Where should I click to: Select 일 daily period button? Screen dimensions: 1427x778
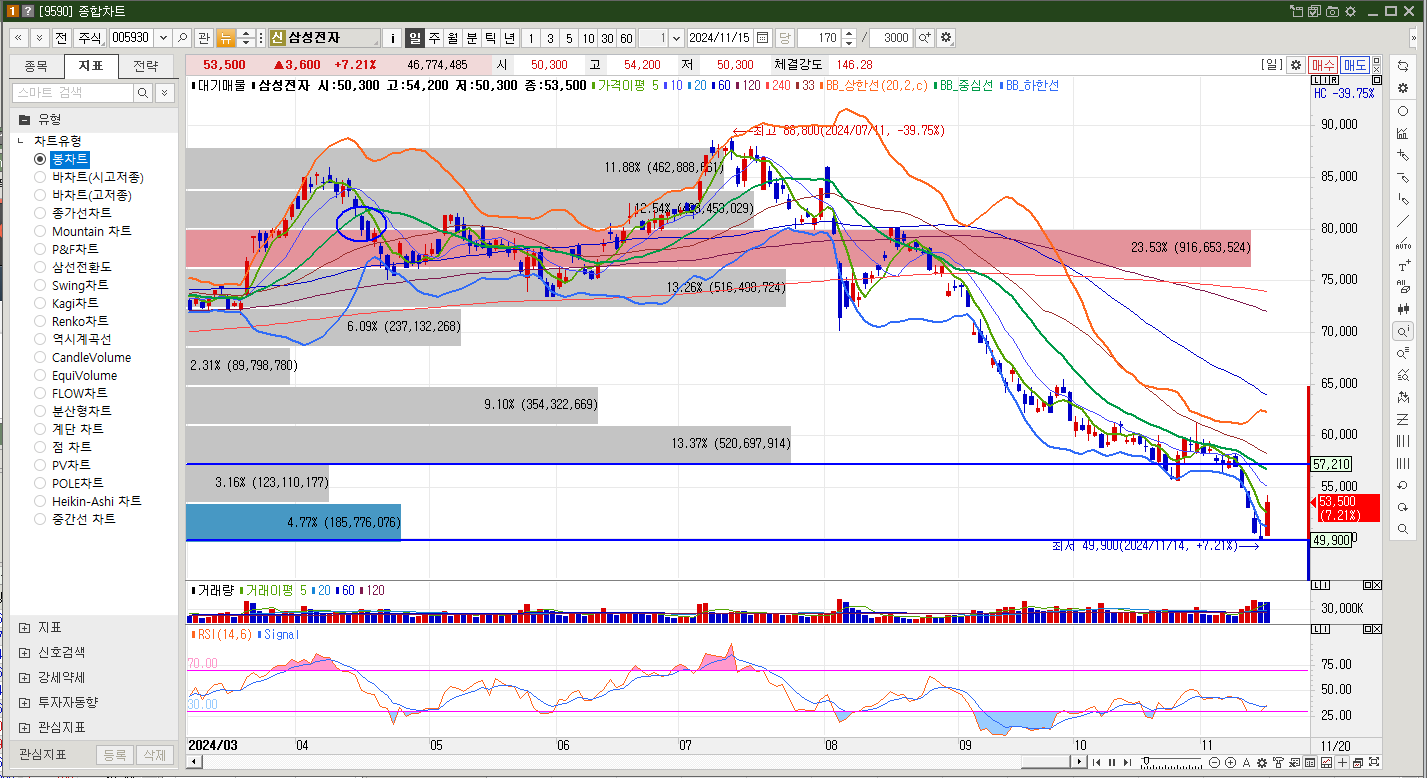tap(415, 38)
